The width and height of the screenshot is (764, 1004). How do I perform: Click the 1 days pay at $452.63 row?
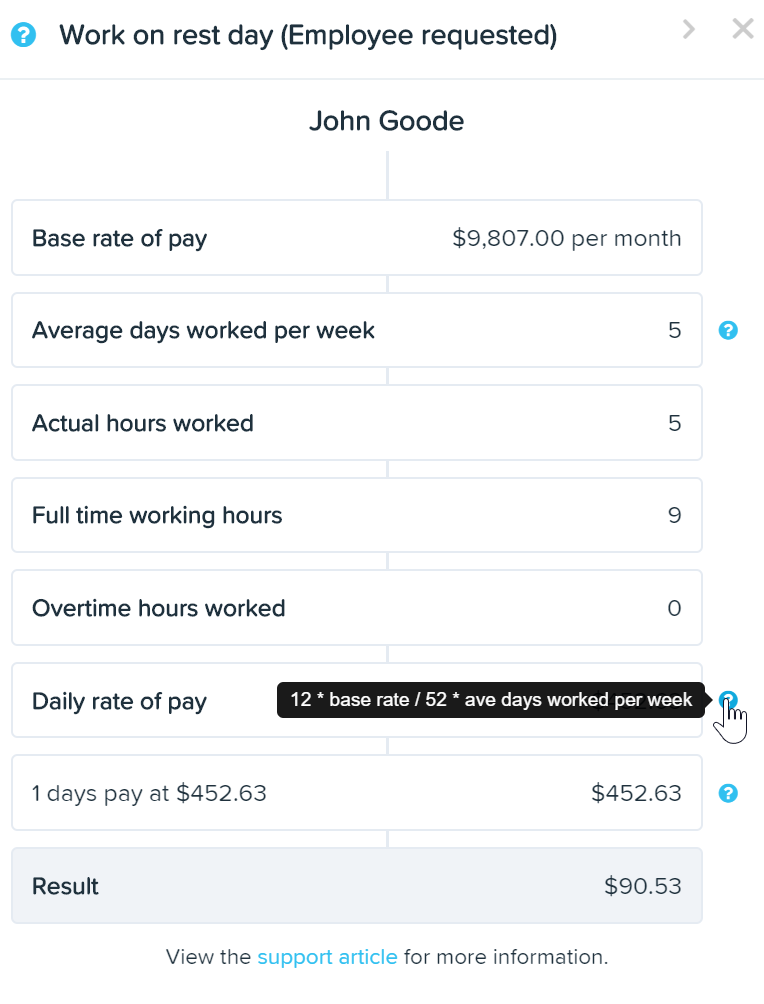357,793
